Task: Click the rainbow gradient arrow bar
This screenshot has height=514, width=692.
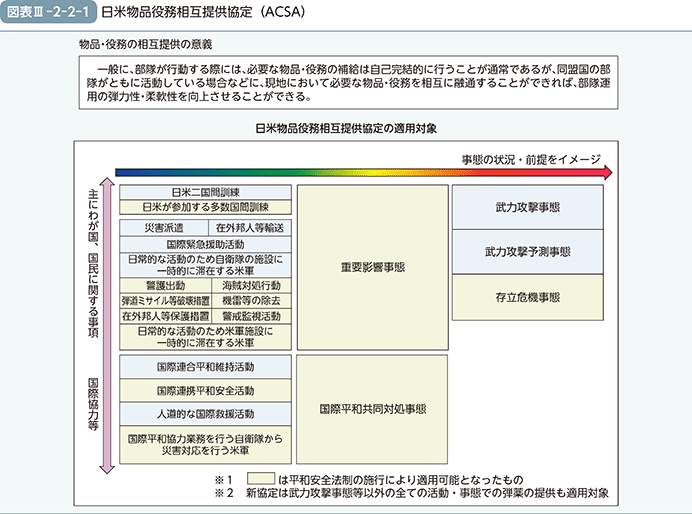Action: coord(364,173)
